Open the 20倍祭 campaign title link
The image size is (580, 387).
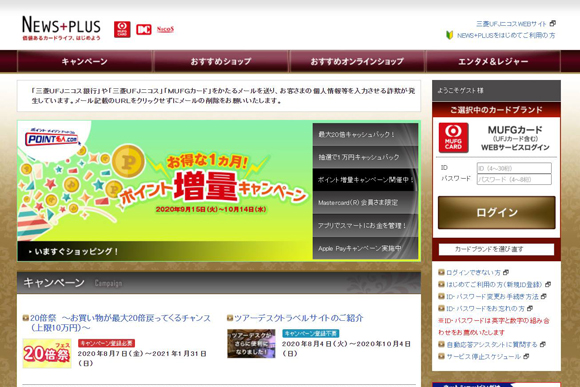[x=120, y=323]
